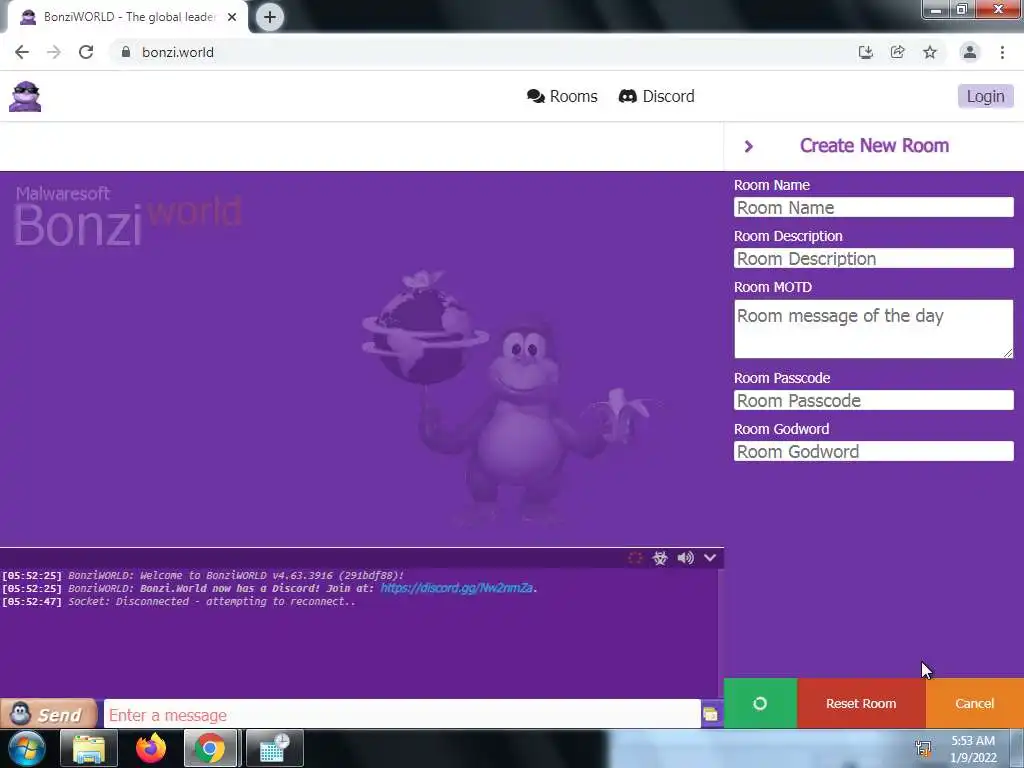Mute sound with the speaker icon

[685, 558]
